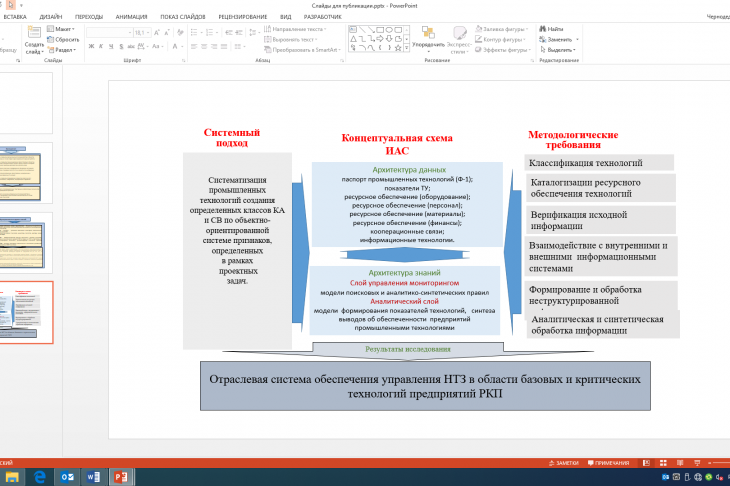This screenshot has width=730, height=486.
Task: Open the РЕЦЕНЗИРОВАНИЕ ribbon tab
Action: [243, 17]
